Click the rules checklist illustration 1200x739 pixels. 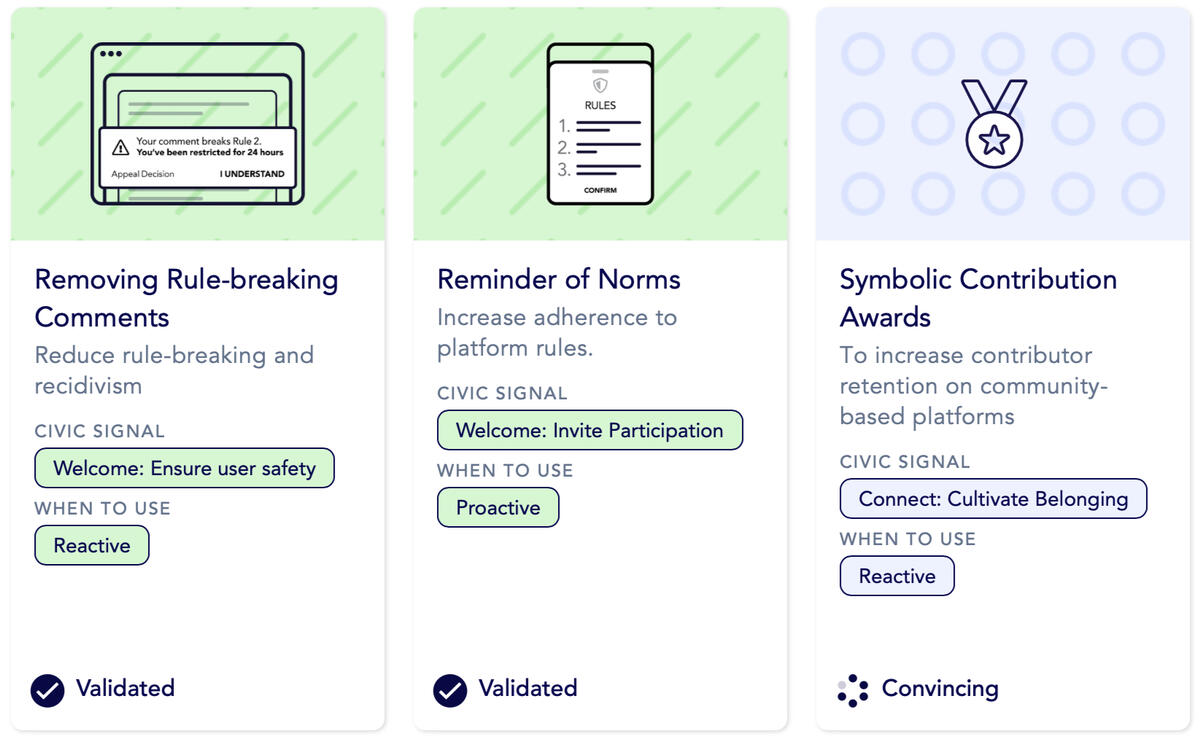[x=600, y=125]
